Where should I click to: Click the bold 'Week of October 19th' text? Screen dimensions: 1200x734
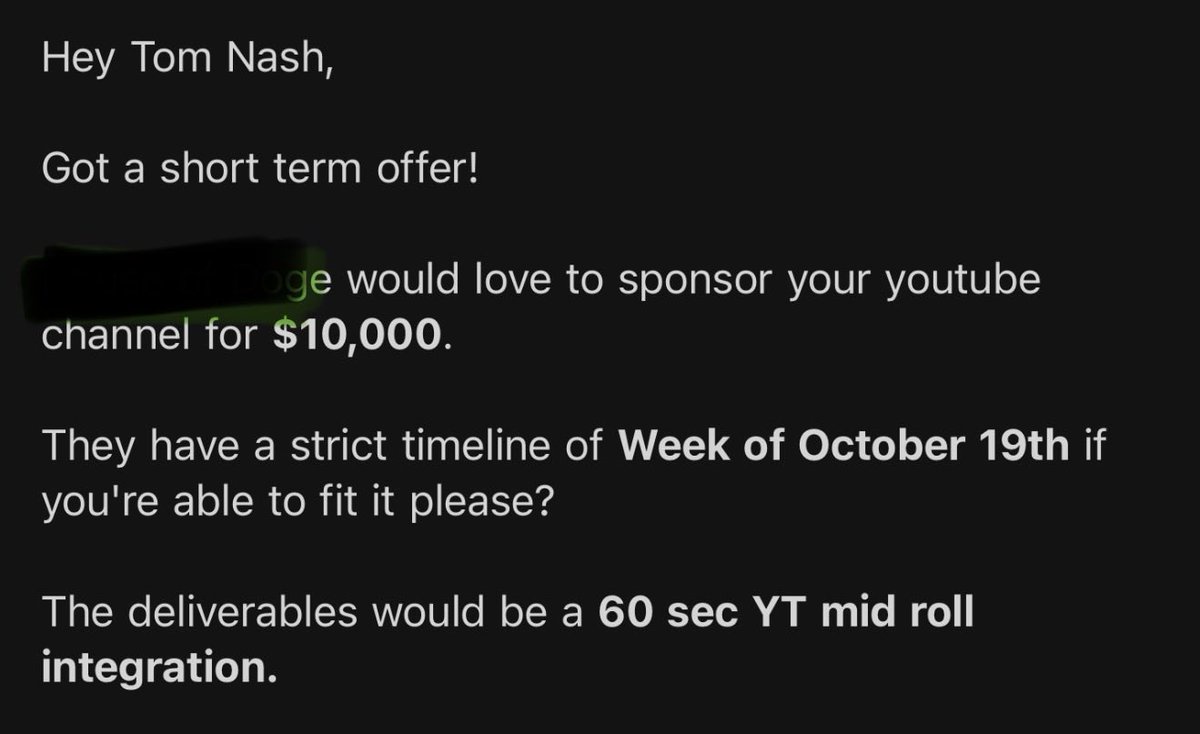tap(845, 446)
